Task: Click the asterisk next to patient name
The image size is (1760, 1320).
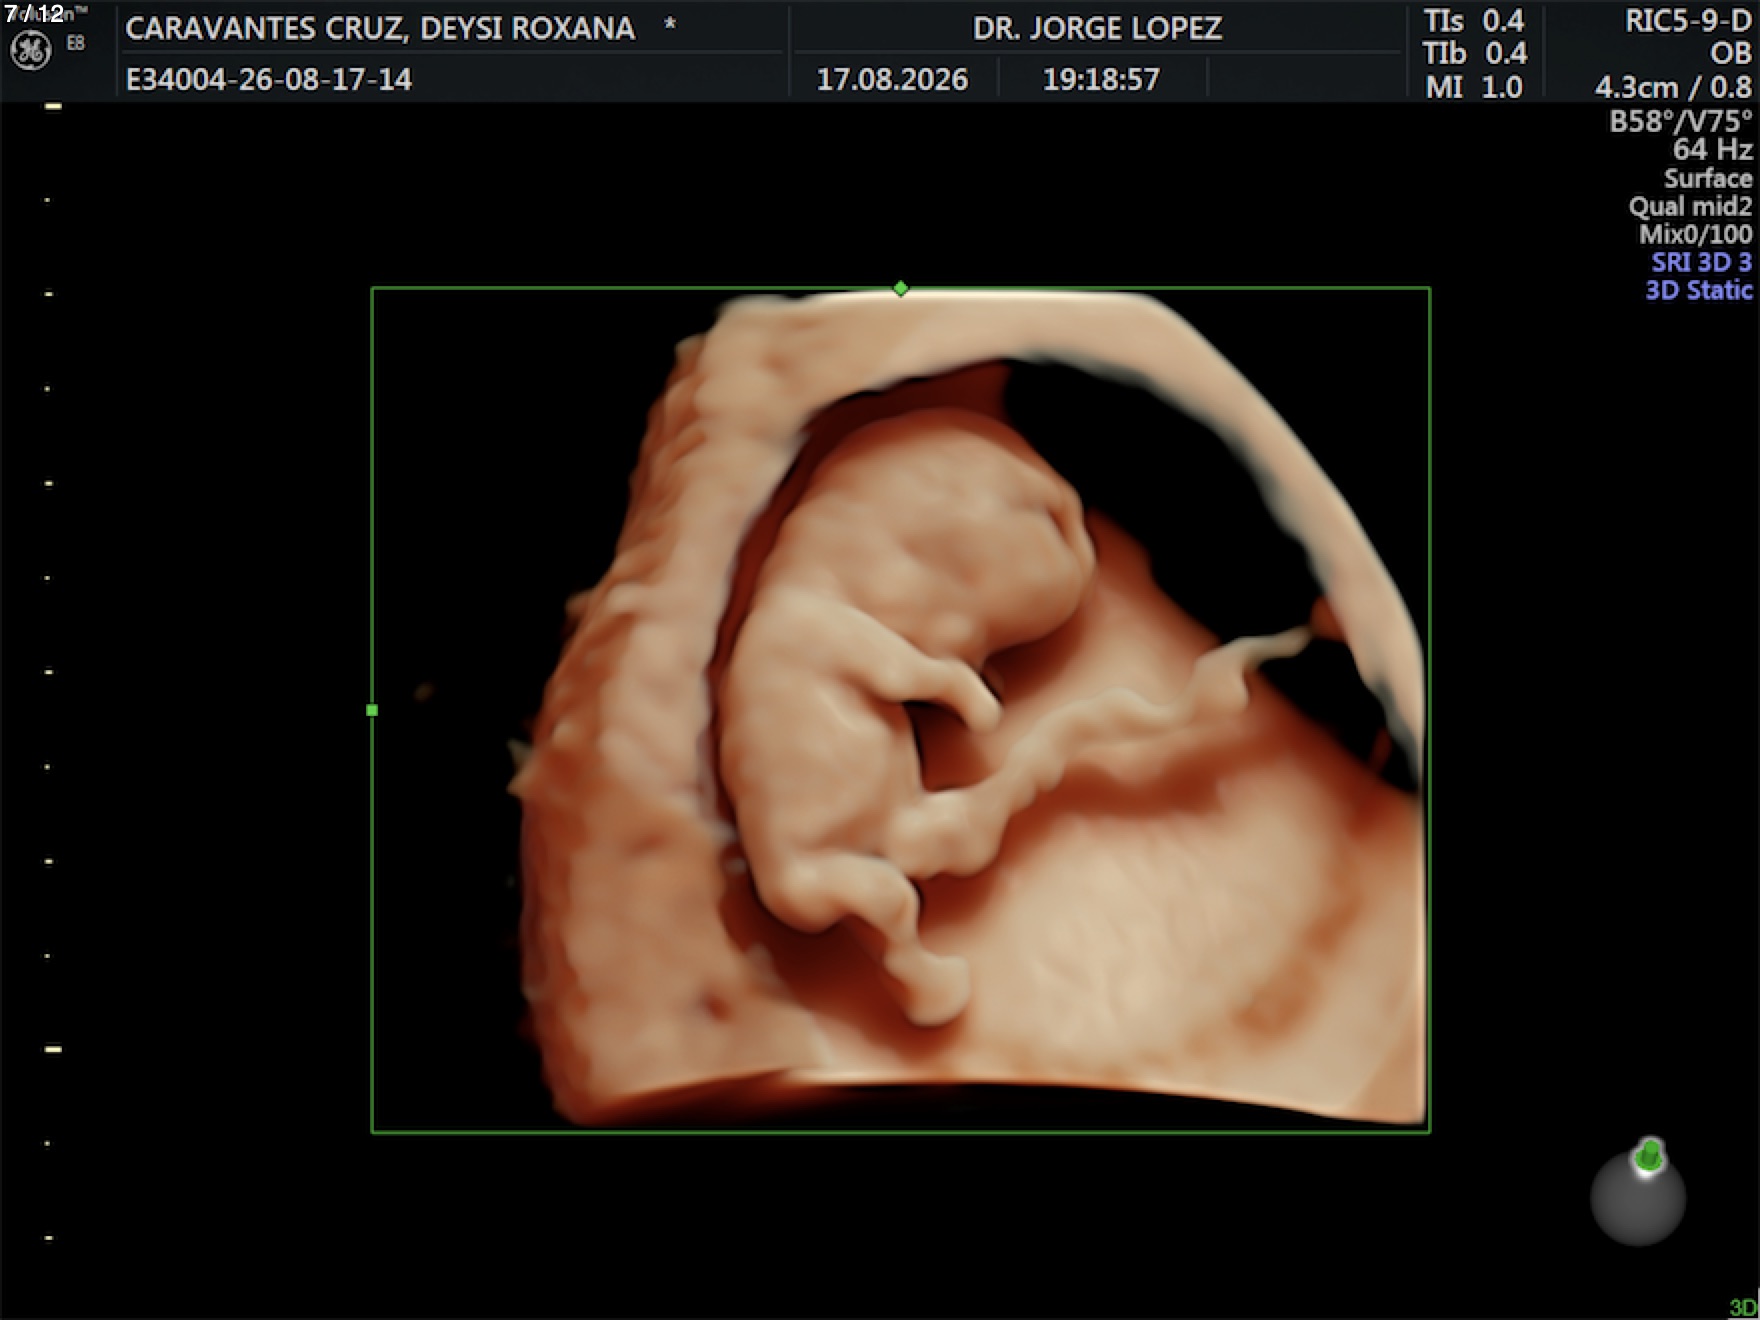Action: click(x=669, y=24)
